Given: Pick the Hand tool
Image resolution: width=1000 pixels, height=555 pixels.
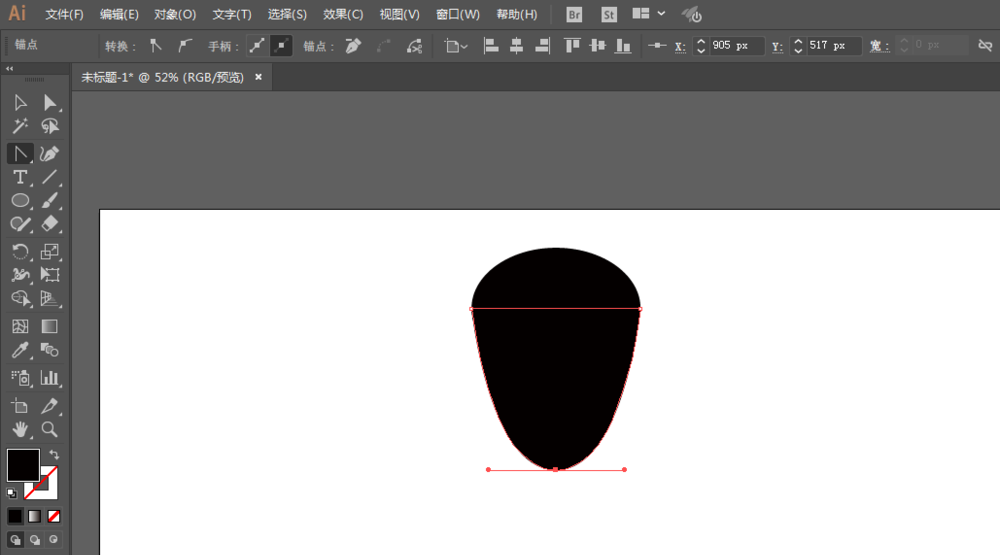Looking at the screenshot, I should click(20, 429).
